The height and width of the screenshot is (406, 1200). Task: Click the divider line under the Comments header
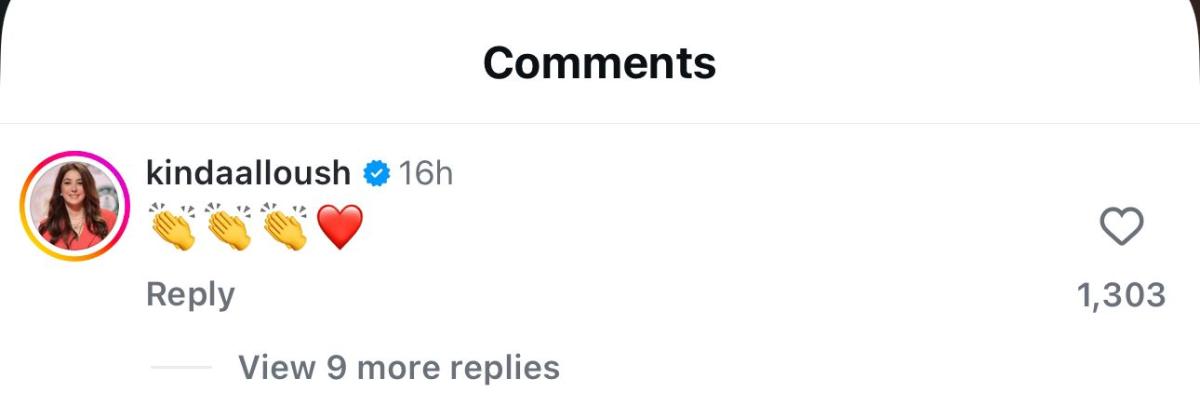click(x=600, y=124)
